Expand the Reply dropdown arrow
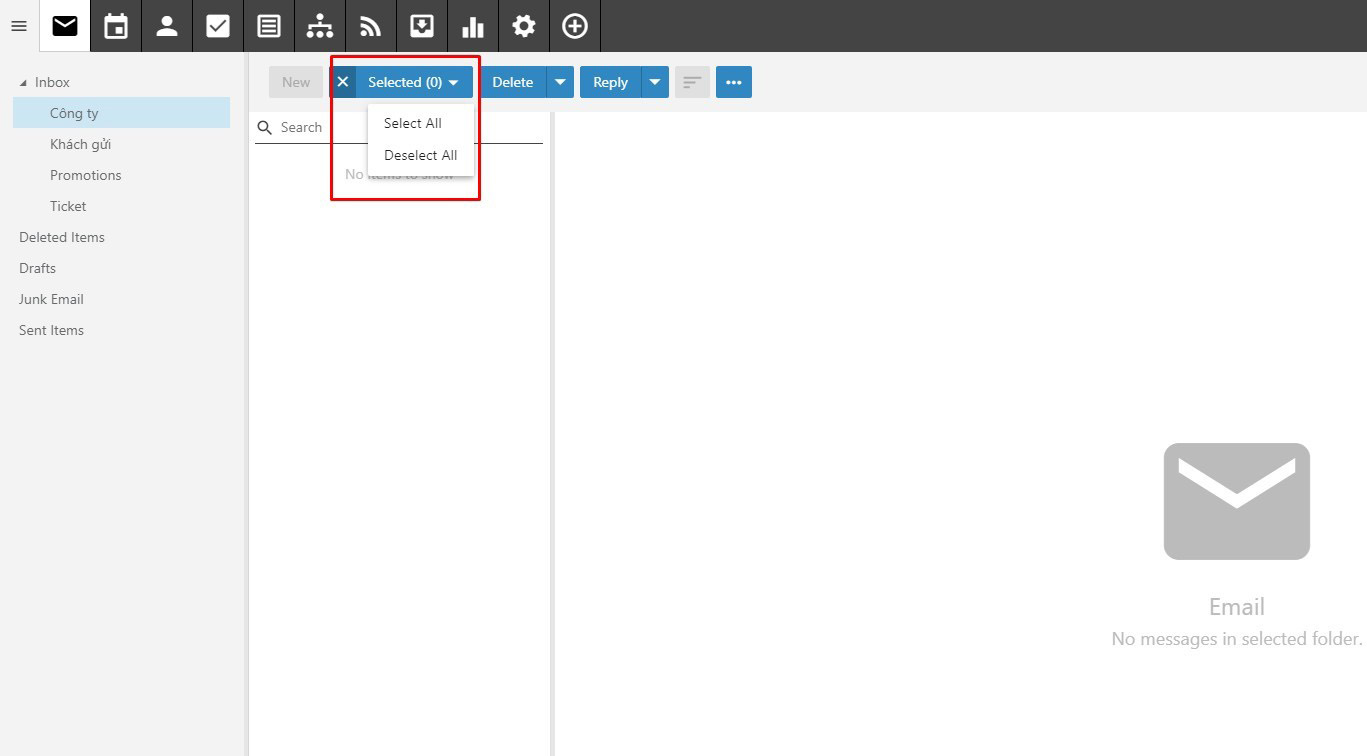1367x756 pixels. (655, 82)
